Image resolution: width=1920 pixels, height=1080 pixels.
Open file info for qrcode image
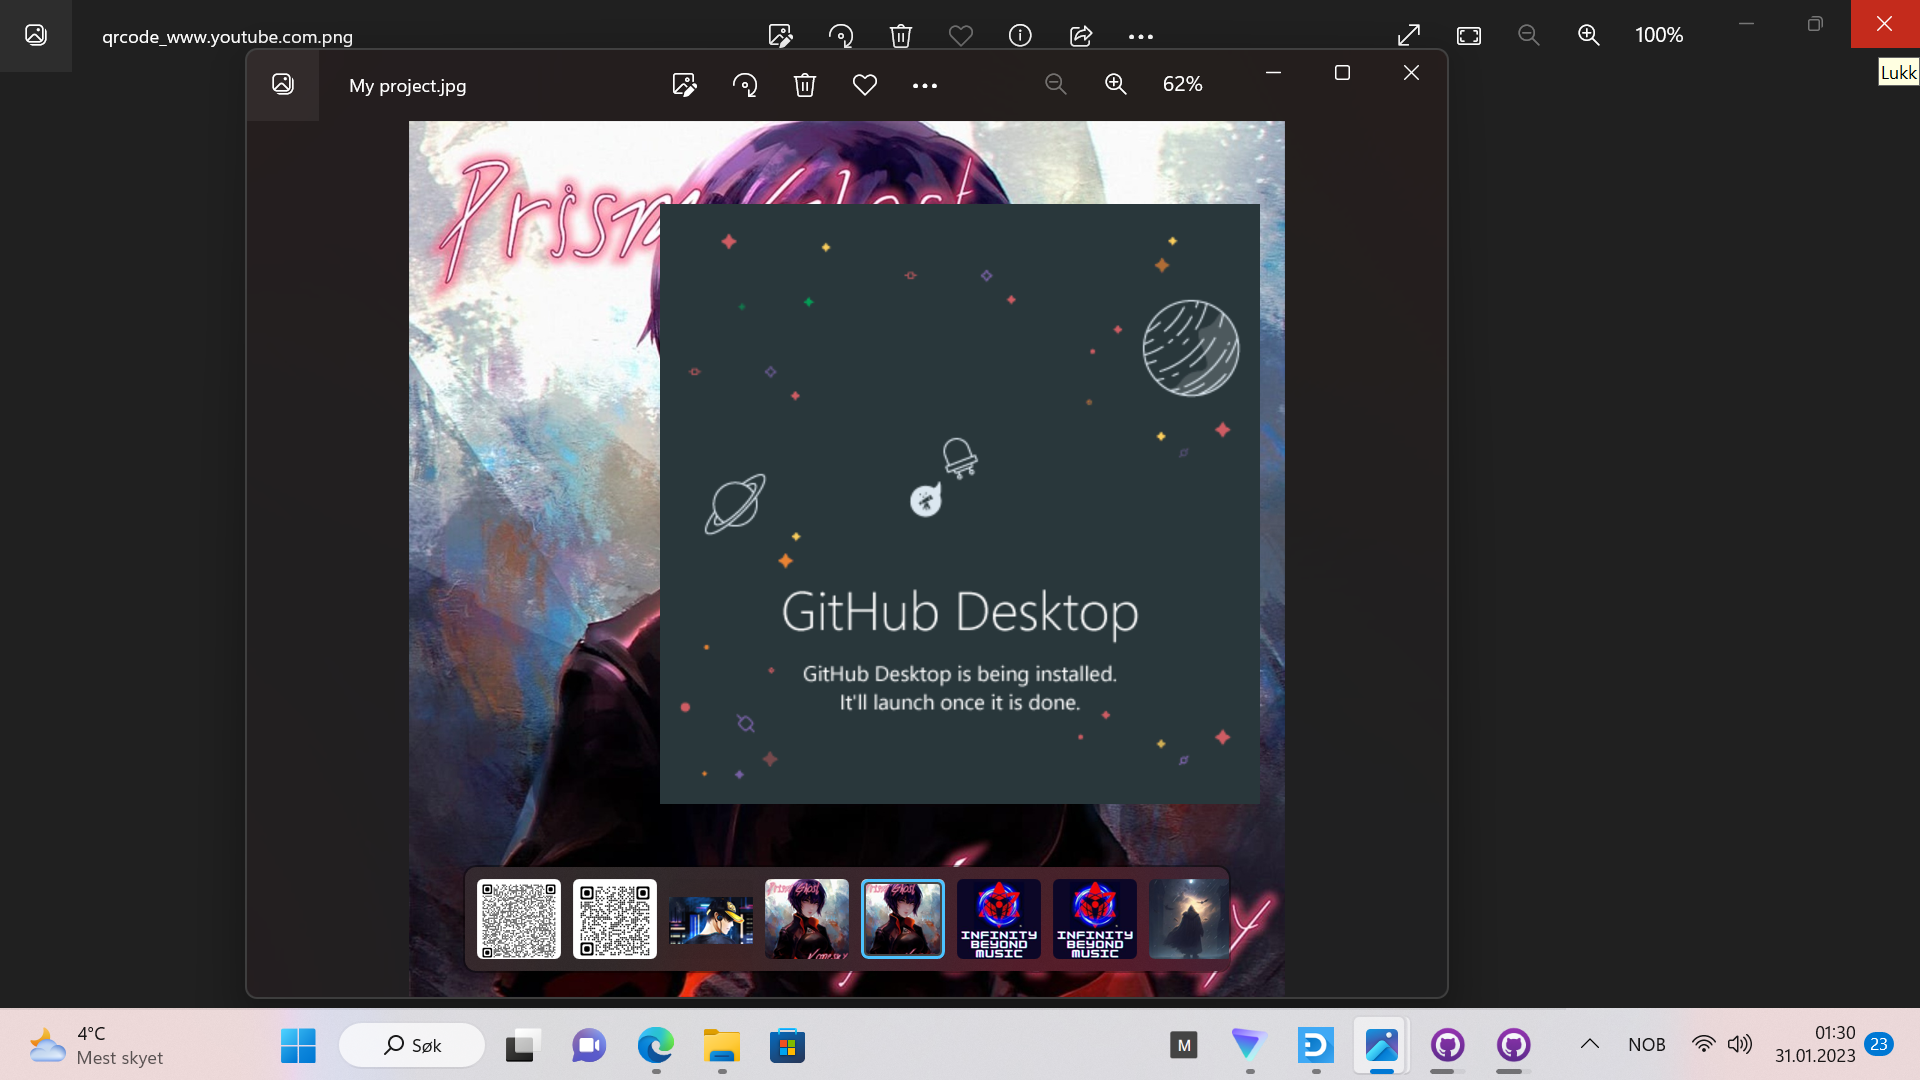point(1020,36)
